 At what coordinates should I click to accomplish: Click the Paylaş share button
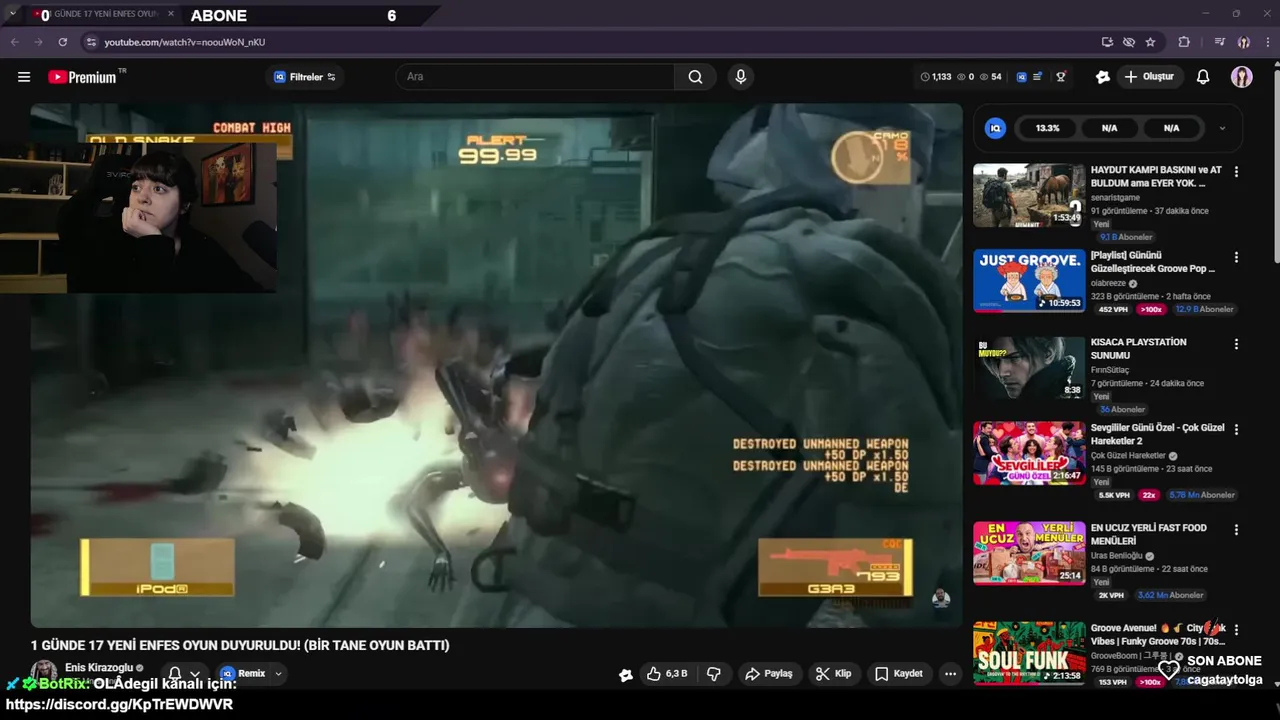point(768,674)
